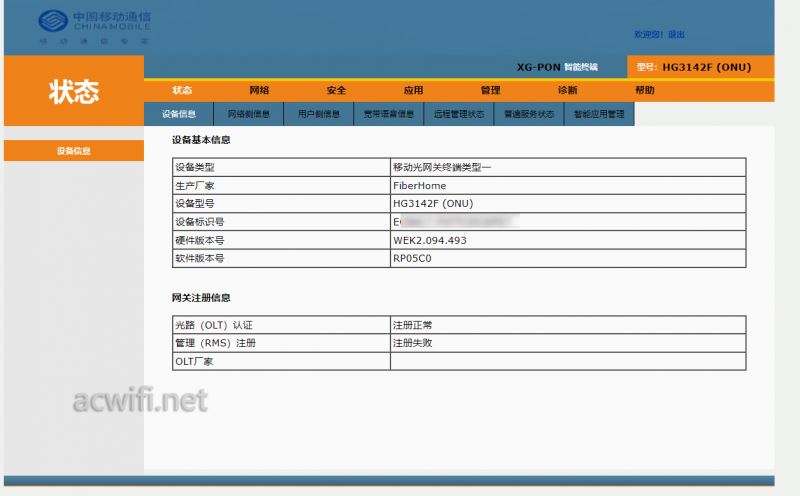The width and height of the screenshot is (800, 496).
Task: Open the 用户侧信息 tab
Action: pos(319,114)
